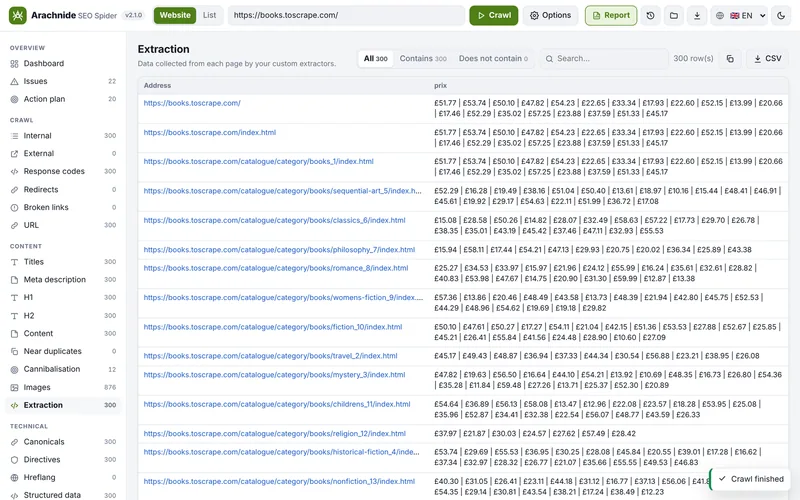Click the Directives shield icon
Image resolution: width=800 pixels, height=500 pixels.
[14, 460]
